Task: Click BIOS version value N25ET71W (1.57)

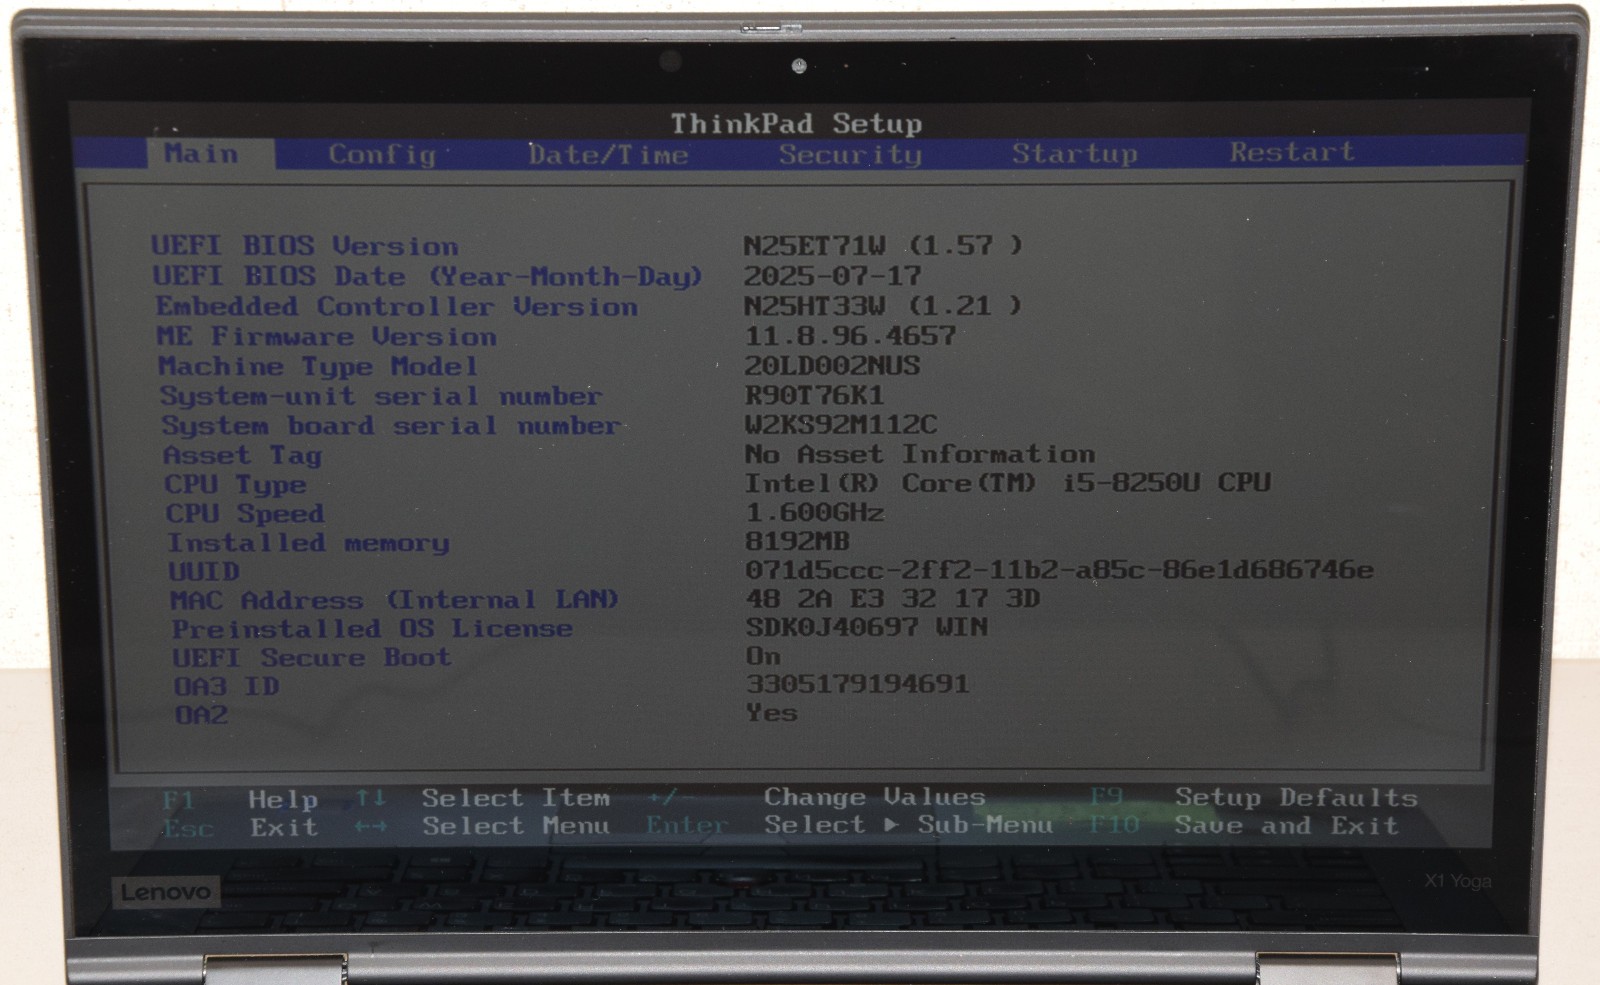Action: click(883, 245)
